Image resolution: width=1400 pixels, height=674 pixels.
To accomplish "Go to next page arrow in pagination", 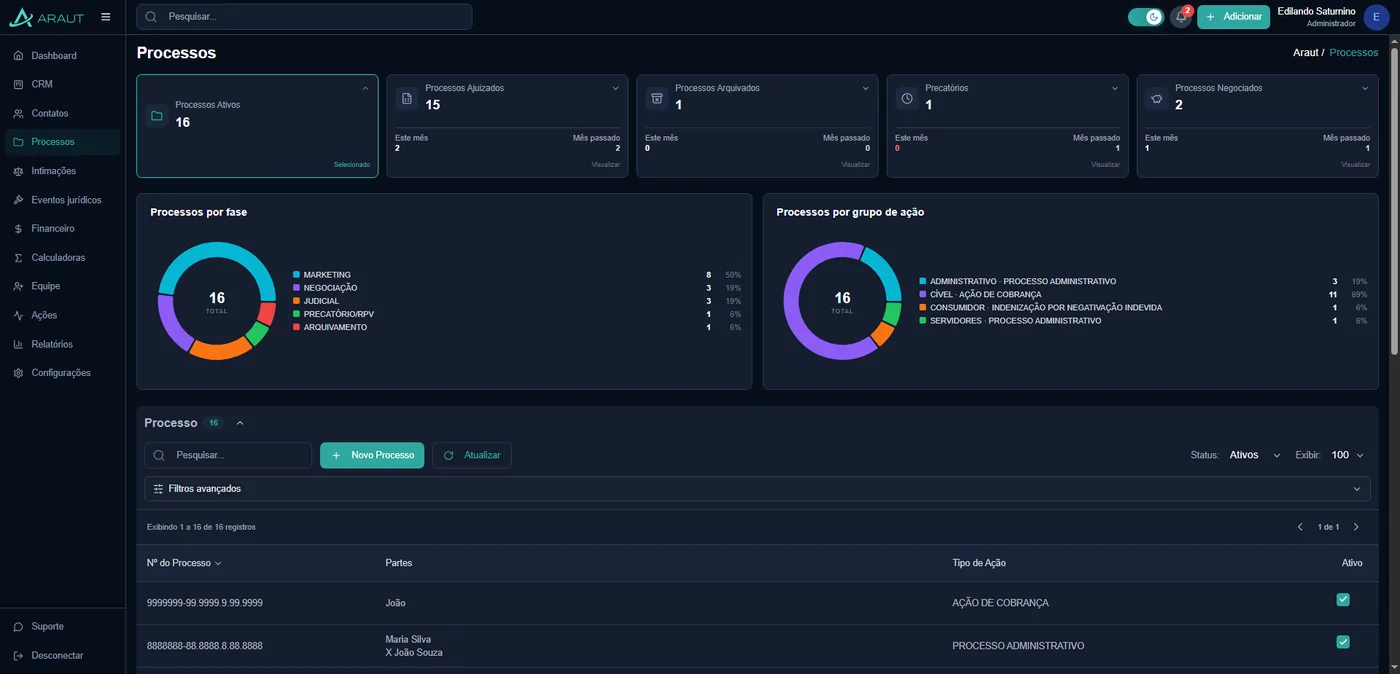I will [1356, 527].
